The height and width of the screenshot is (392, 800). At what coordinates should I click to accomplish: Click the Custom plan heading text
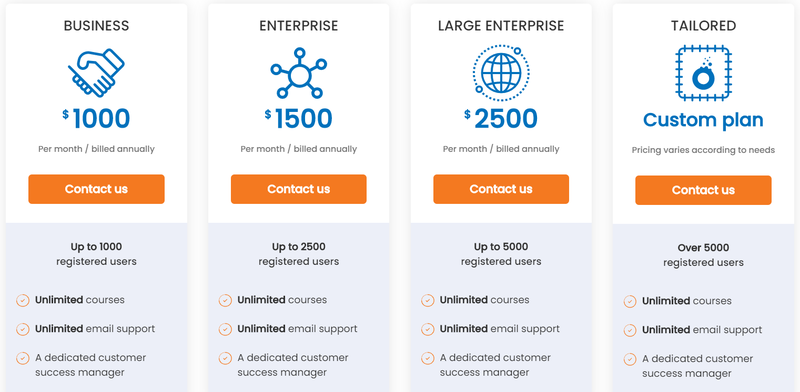(x=703, y=120)
